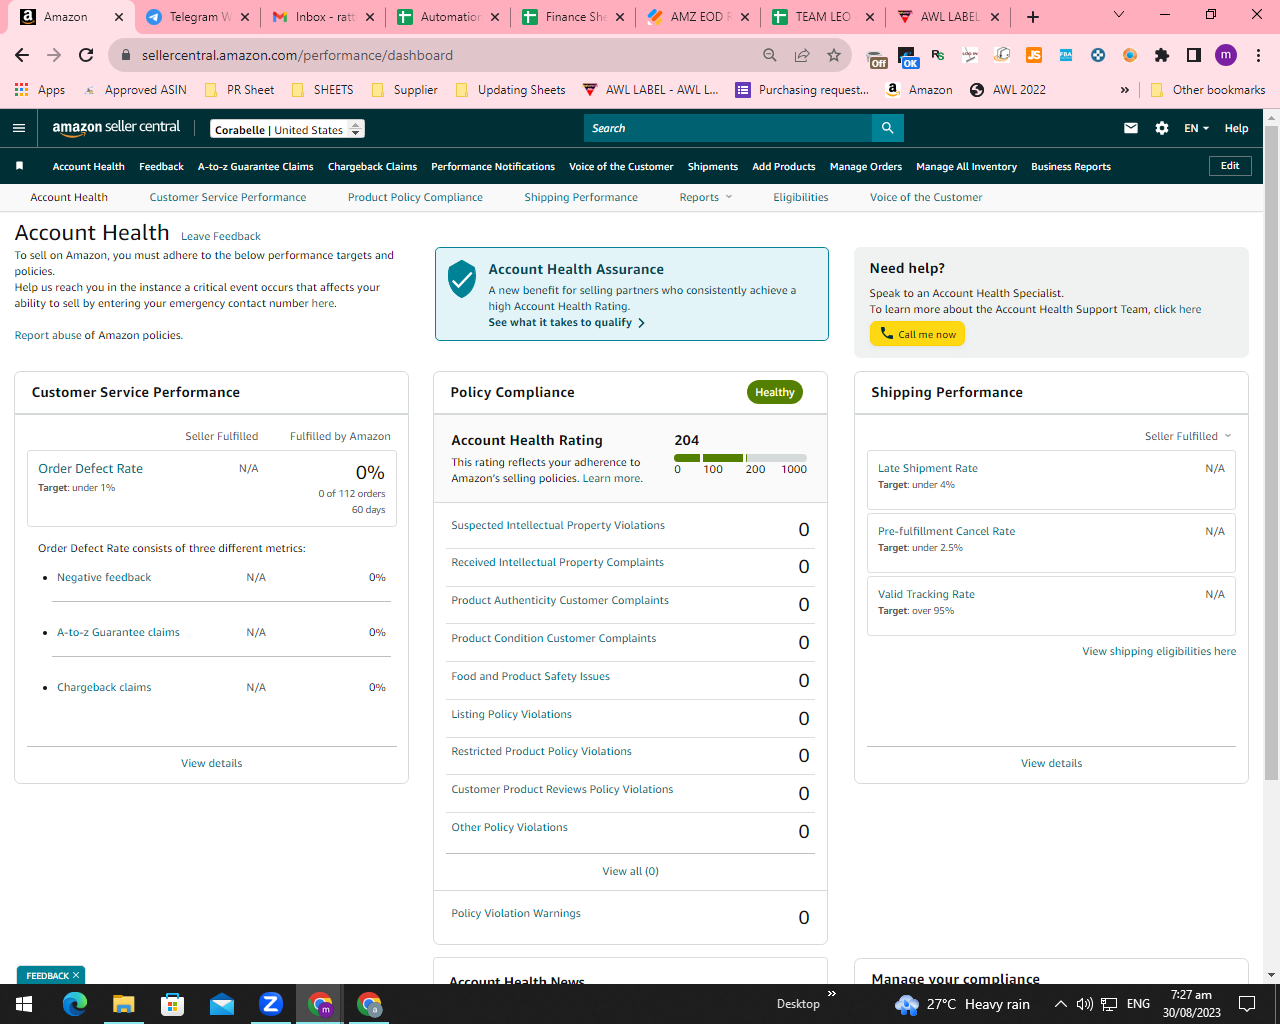Open Microsoft Store from the taskbar
The height and width of the screenshot is (1024, 1280).
172,1004
